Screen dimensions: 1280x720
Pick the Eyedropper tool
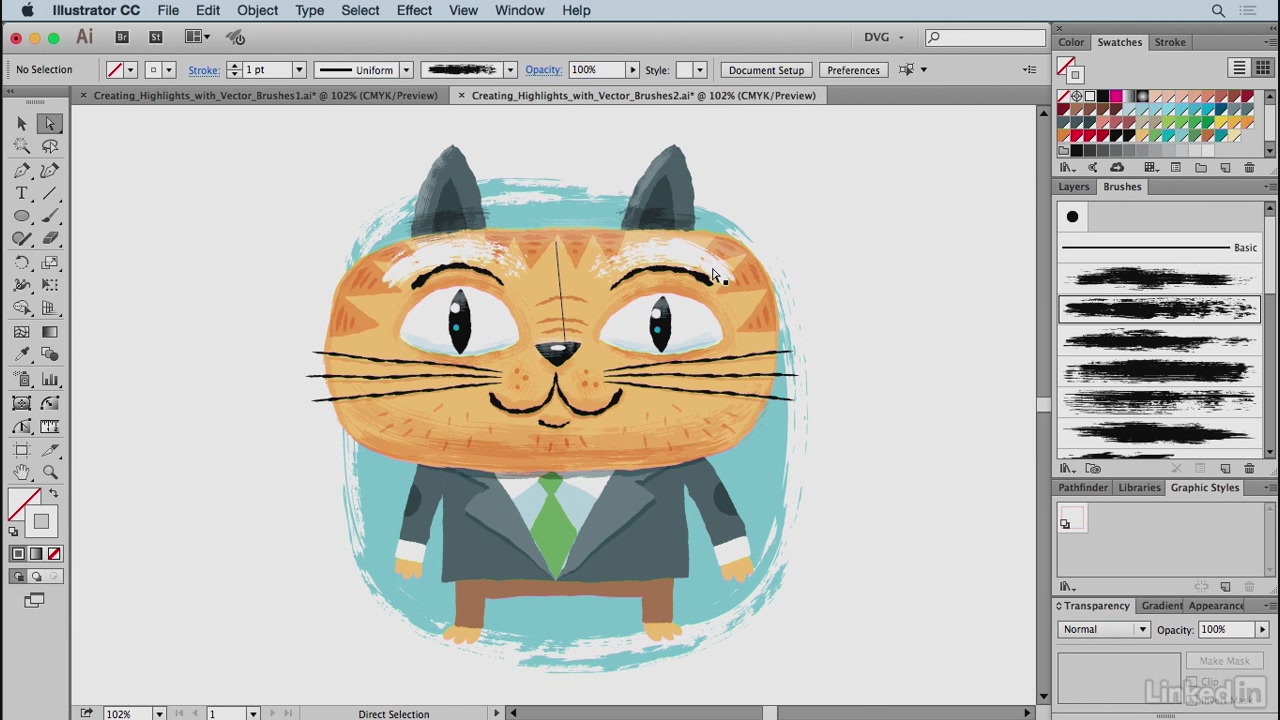coord(22,355)
